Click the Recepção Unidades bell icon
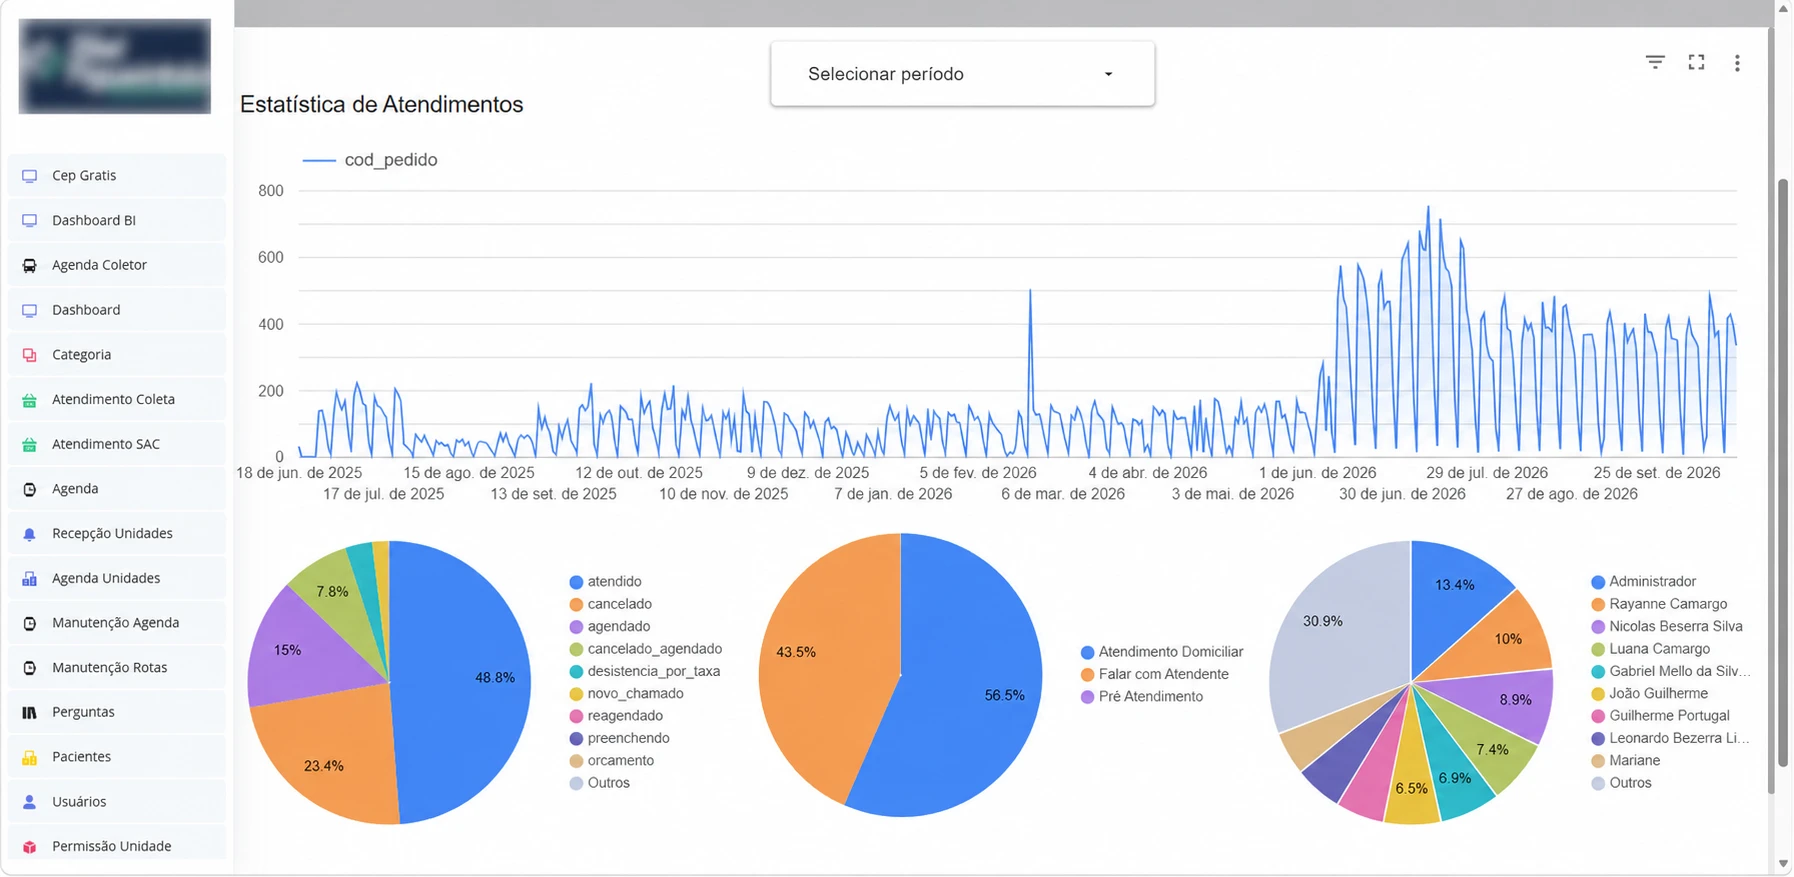Image resolution: width=1794 pixels, height=877 pixels. [x=30, y=534]
